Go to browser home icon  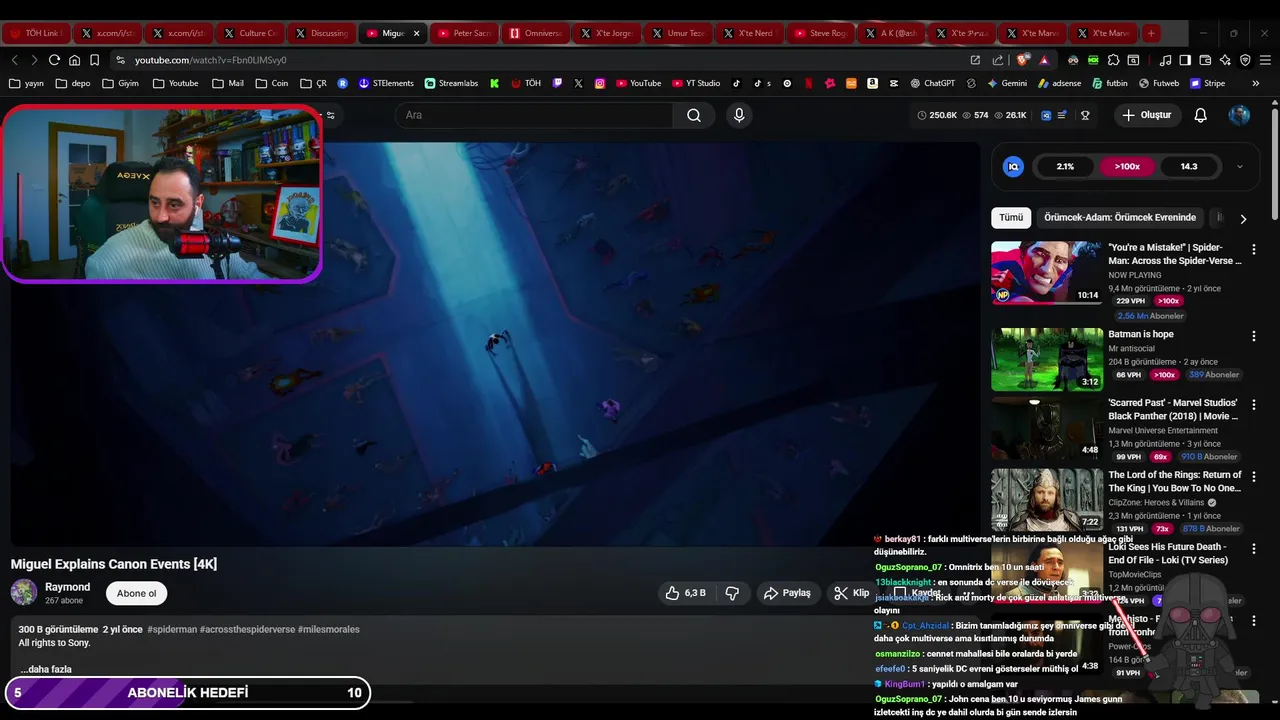[x=74, y=60]
